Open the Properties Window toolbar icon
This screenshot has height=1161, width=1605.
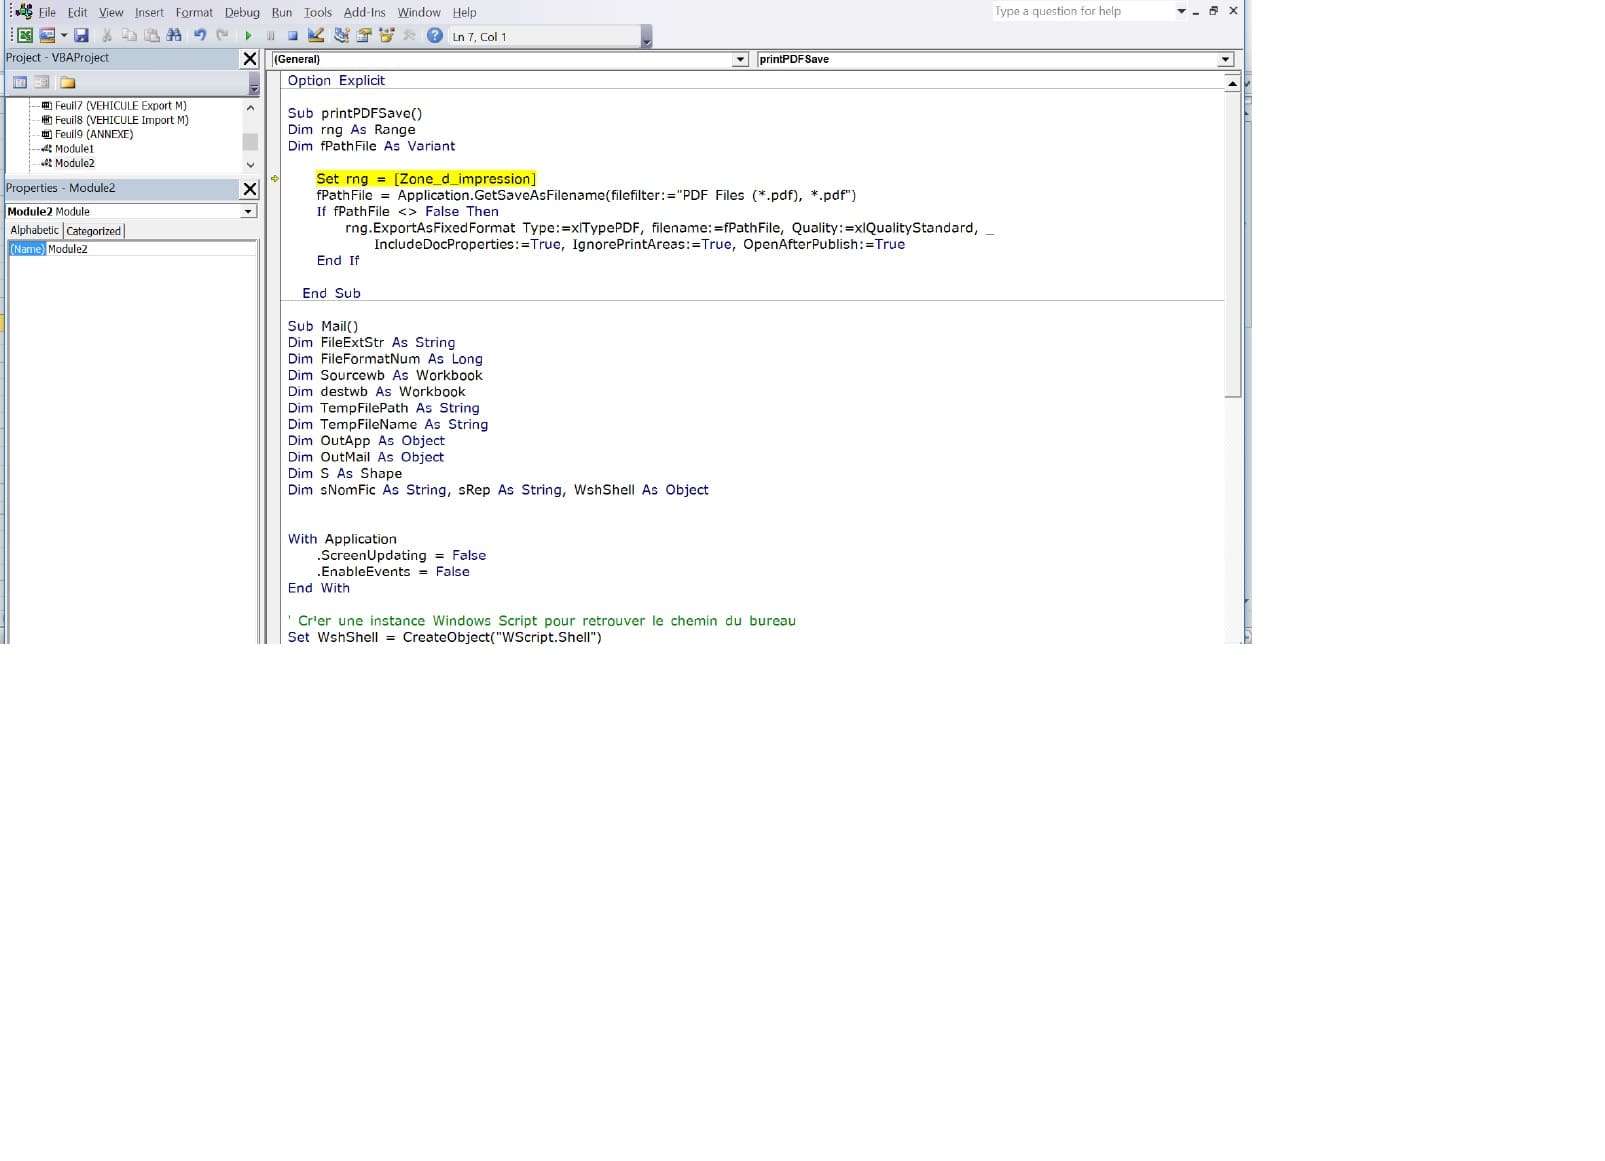point(364,36)
